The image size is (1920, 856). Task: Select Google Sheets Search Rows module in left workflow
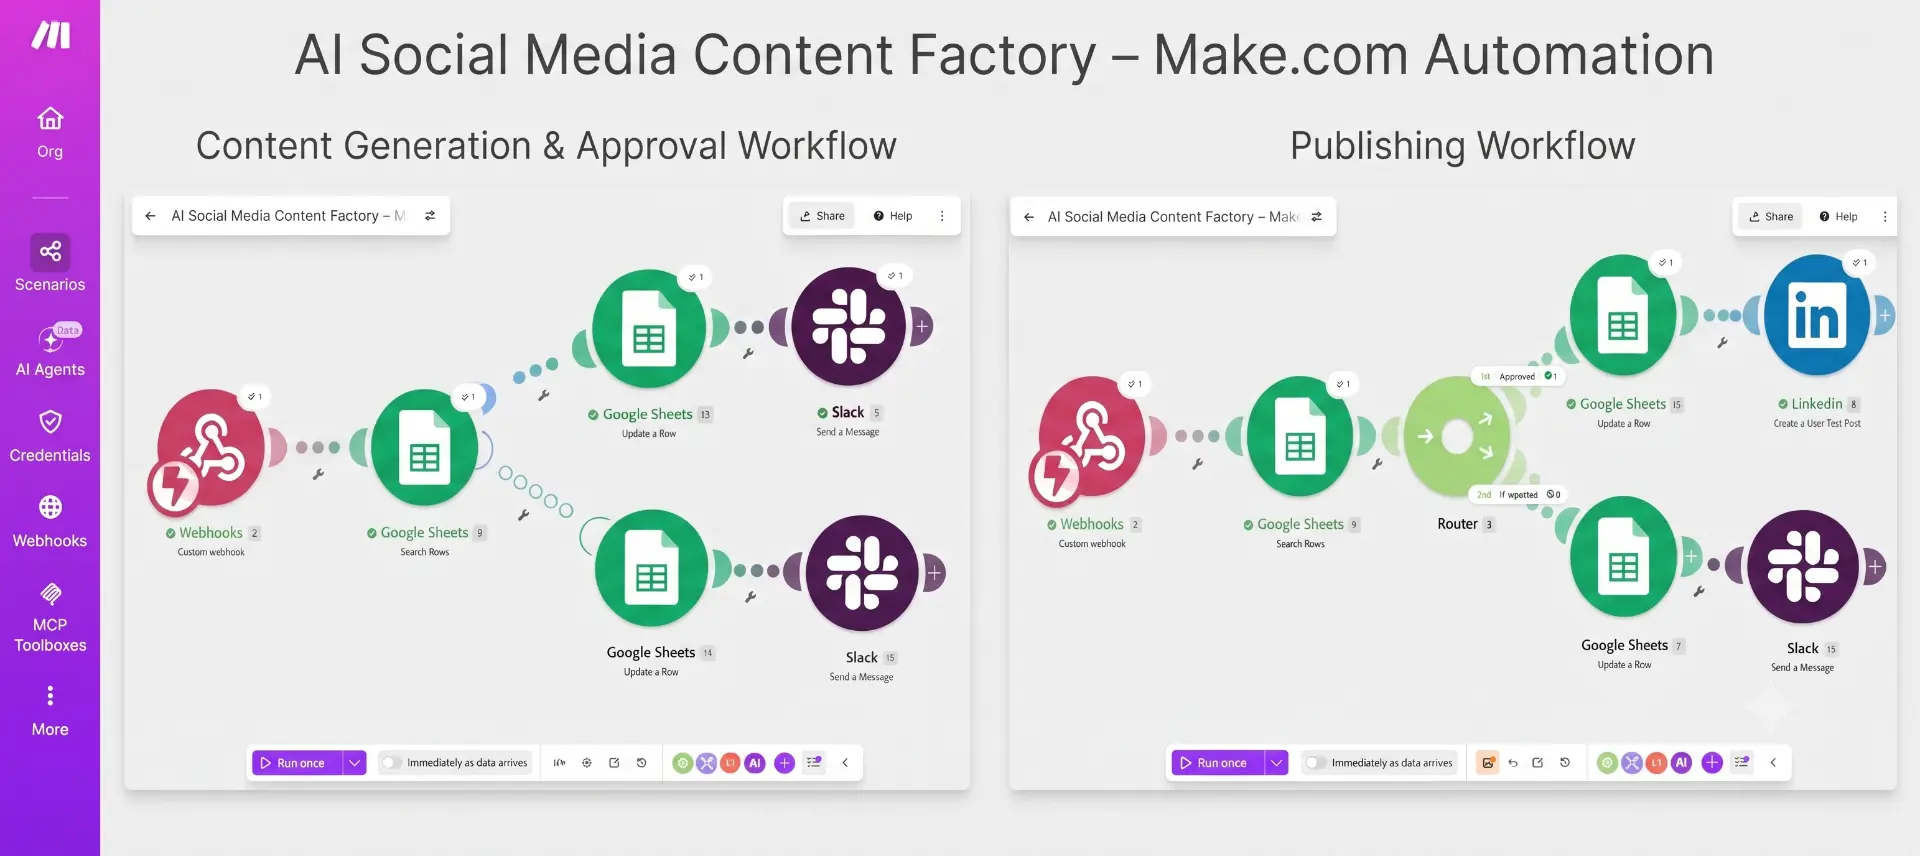(x=425, y=448)
